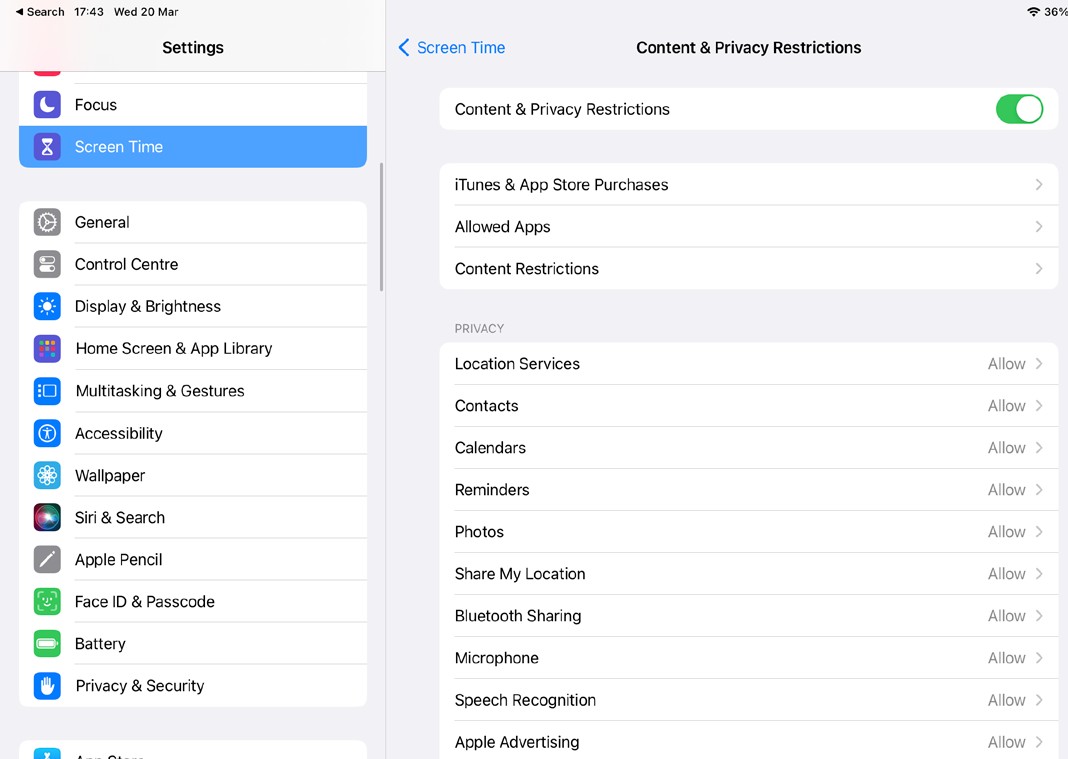The width and height of the screenshot is (1068, 759).
Task: Change Calendars Allow setting
Action: click(x=1015, y=448)
